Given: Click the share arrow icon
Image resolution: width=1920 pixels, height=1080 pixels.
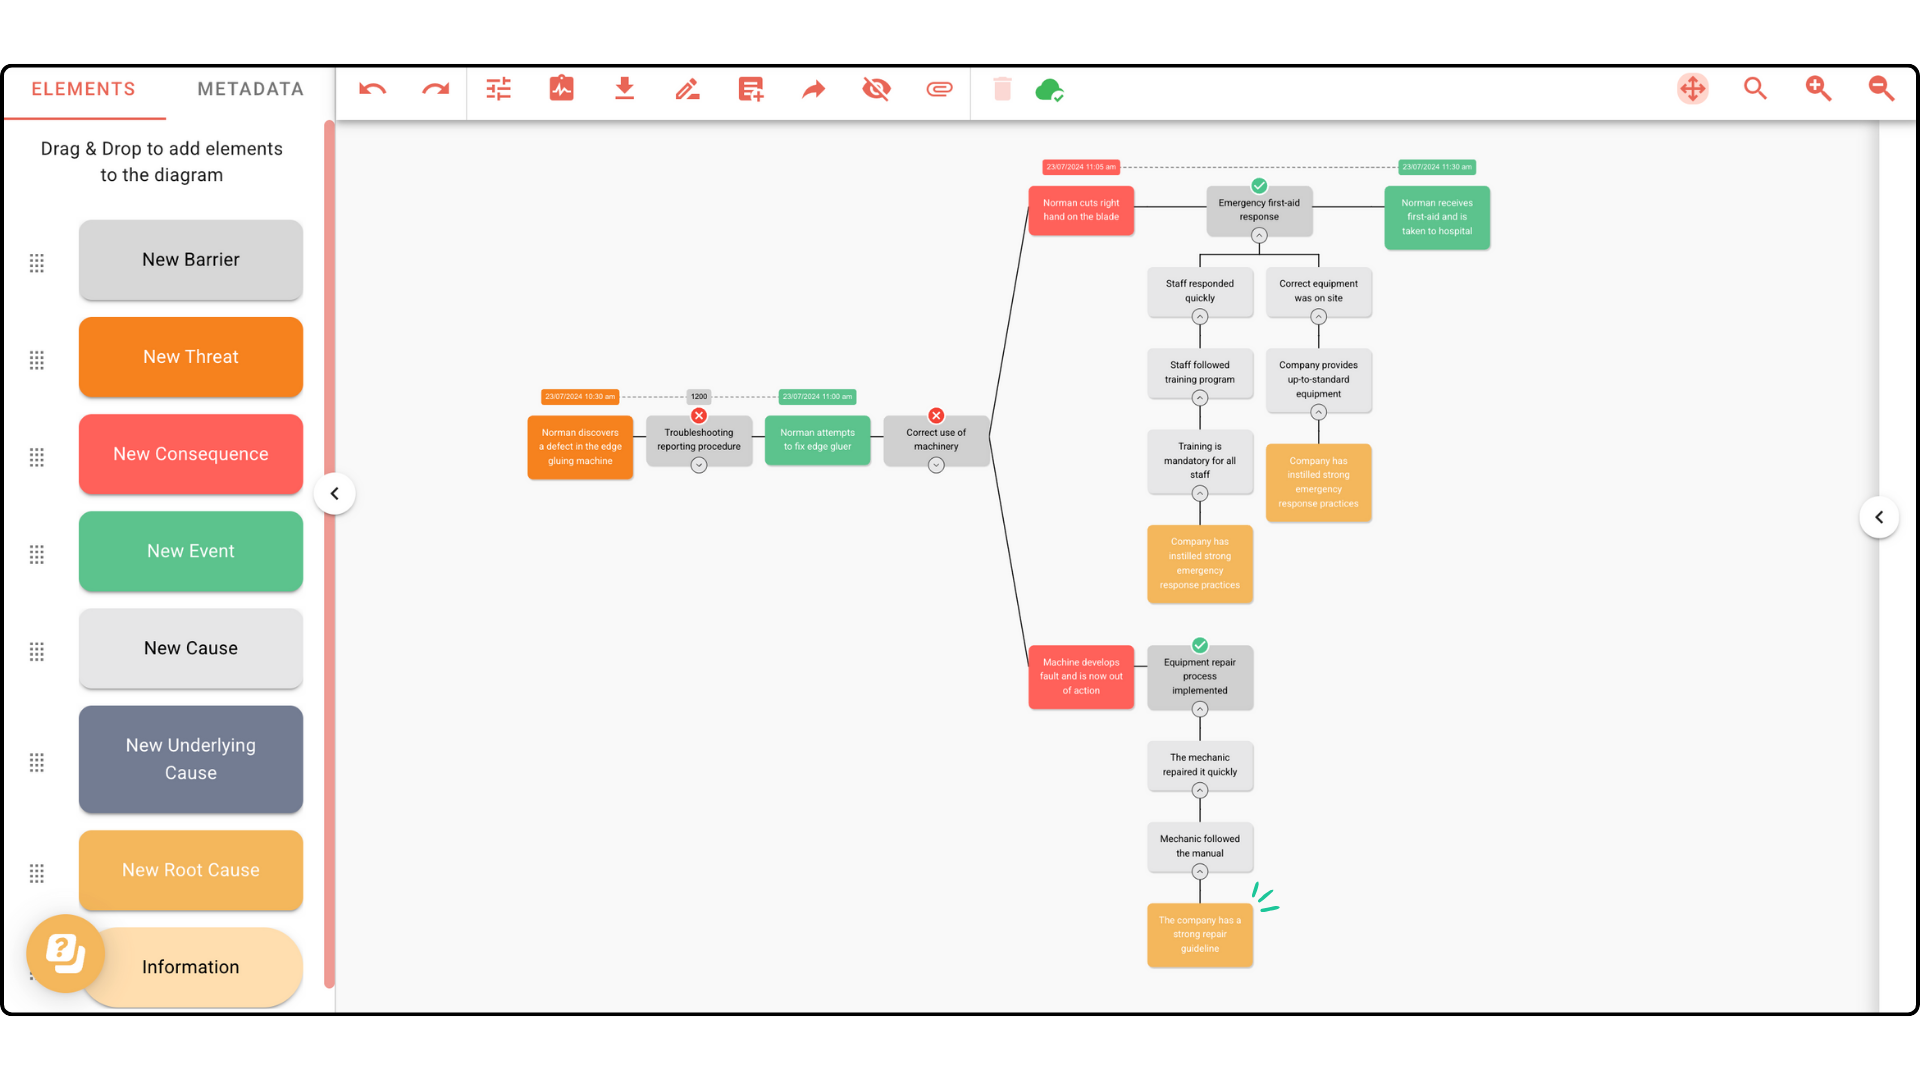Looking at the screenshot, I should pos(813,90).
